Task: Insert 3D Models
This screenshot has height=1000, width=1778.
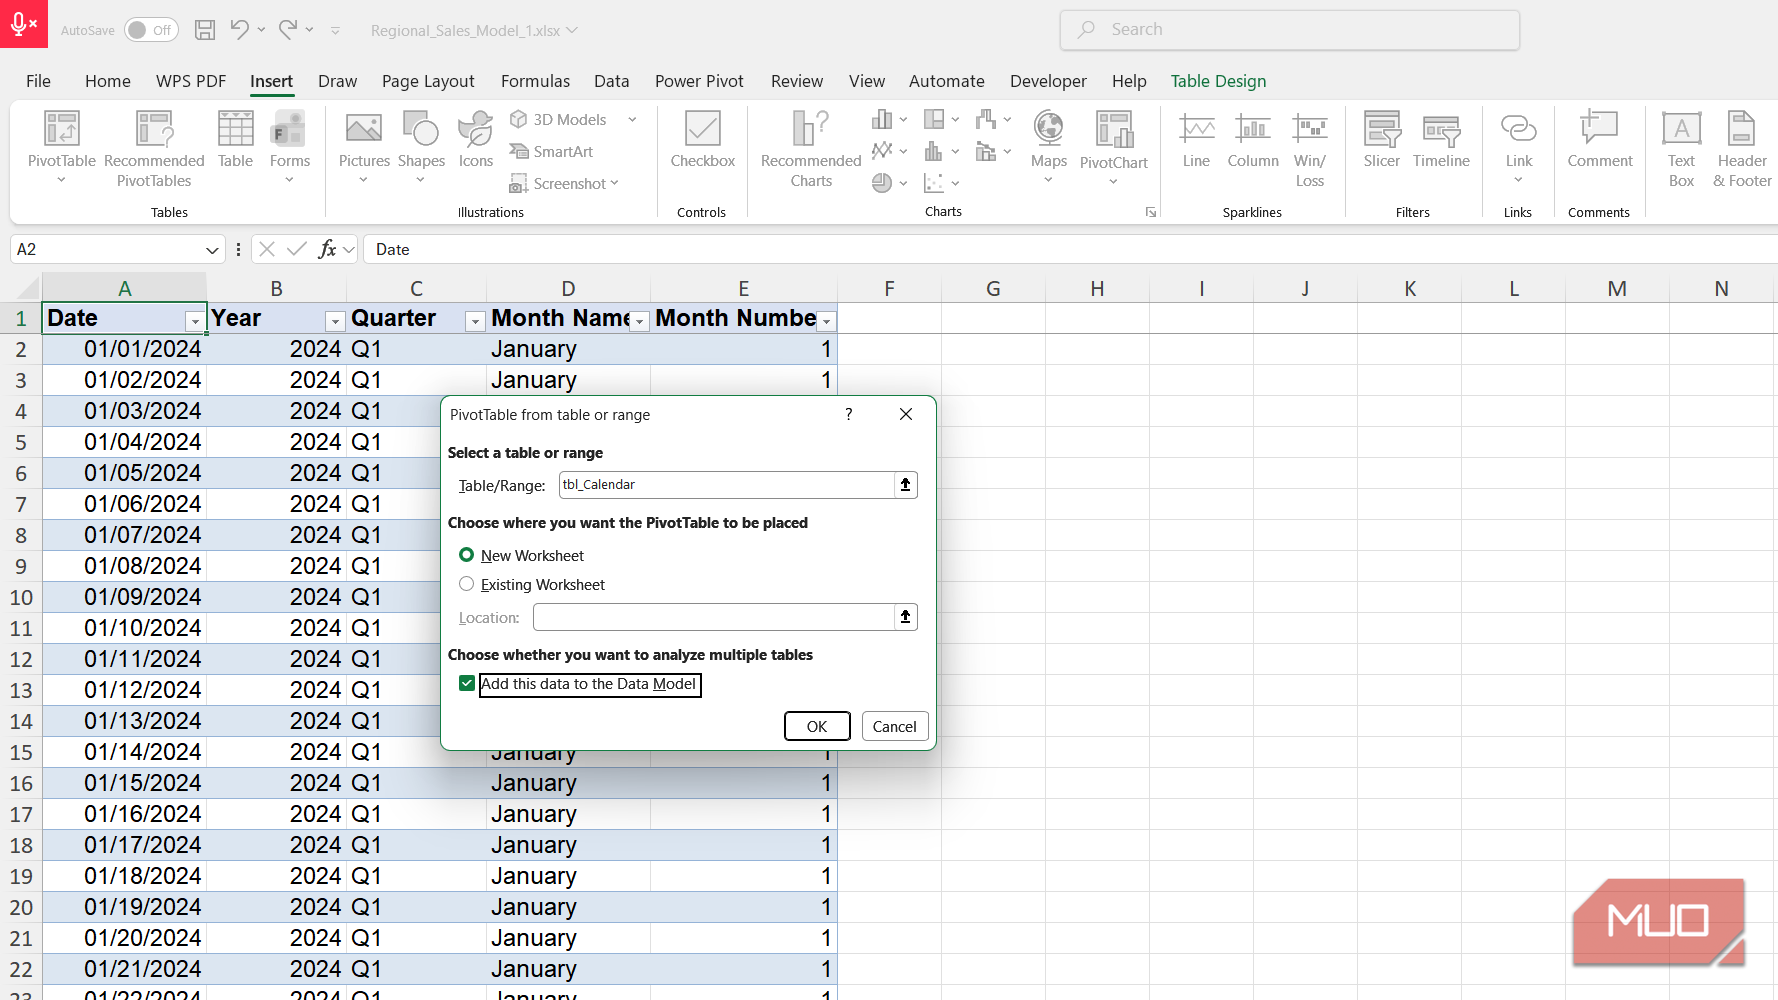Action: coord(559,119)
